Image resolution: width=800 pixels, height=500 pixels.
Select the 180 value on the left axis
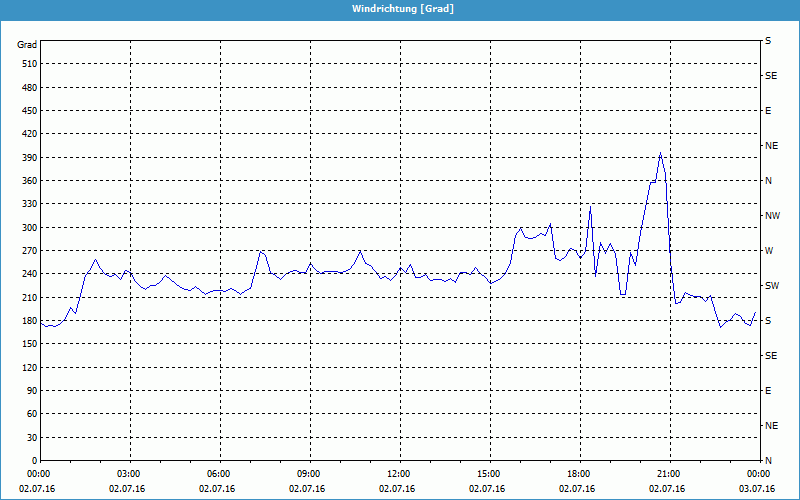(x=27, y=320)
